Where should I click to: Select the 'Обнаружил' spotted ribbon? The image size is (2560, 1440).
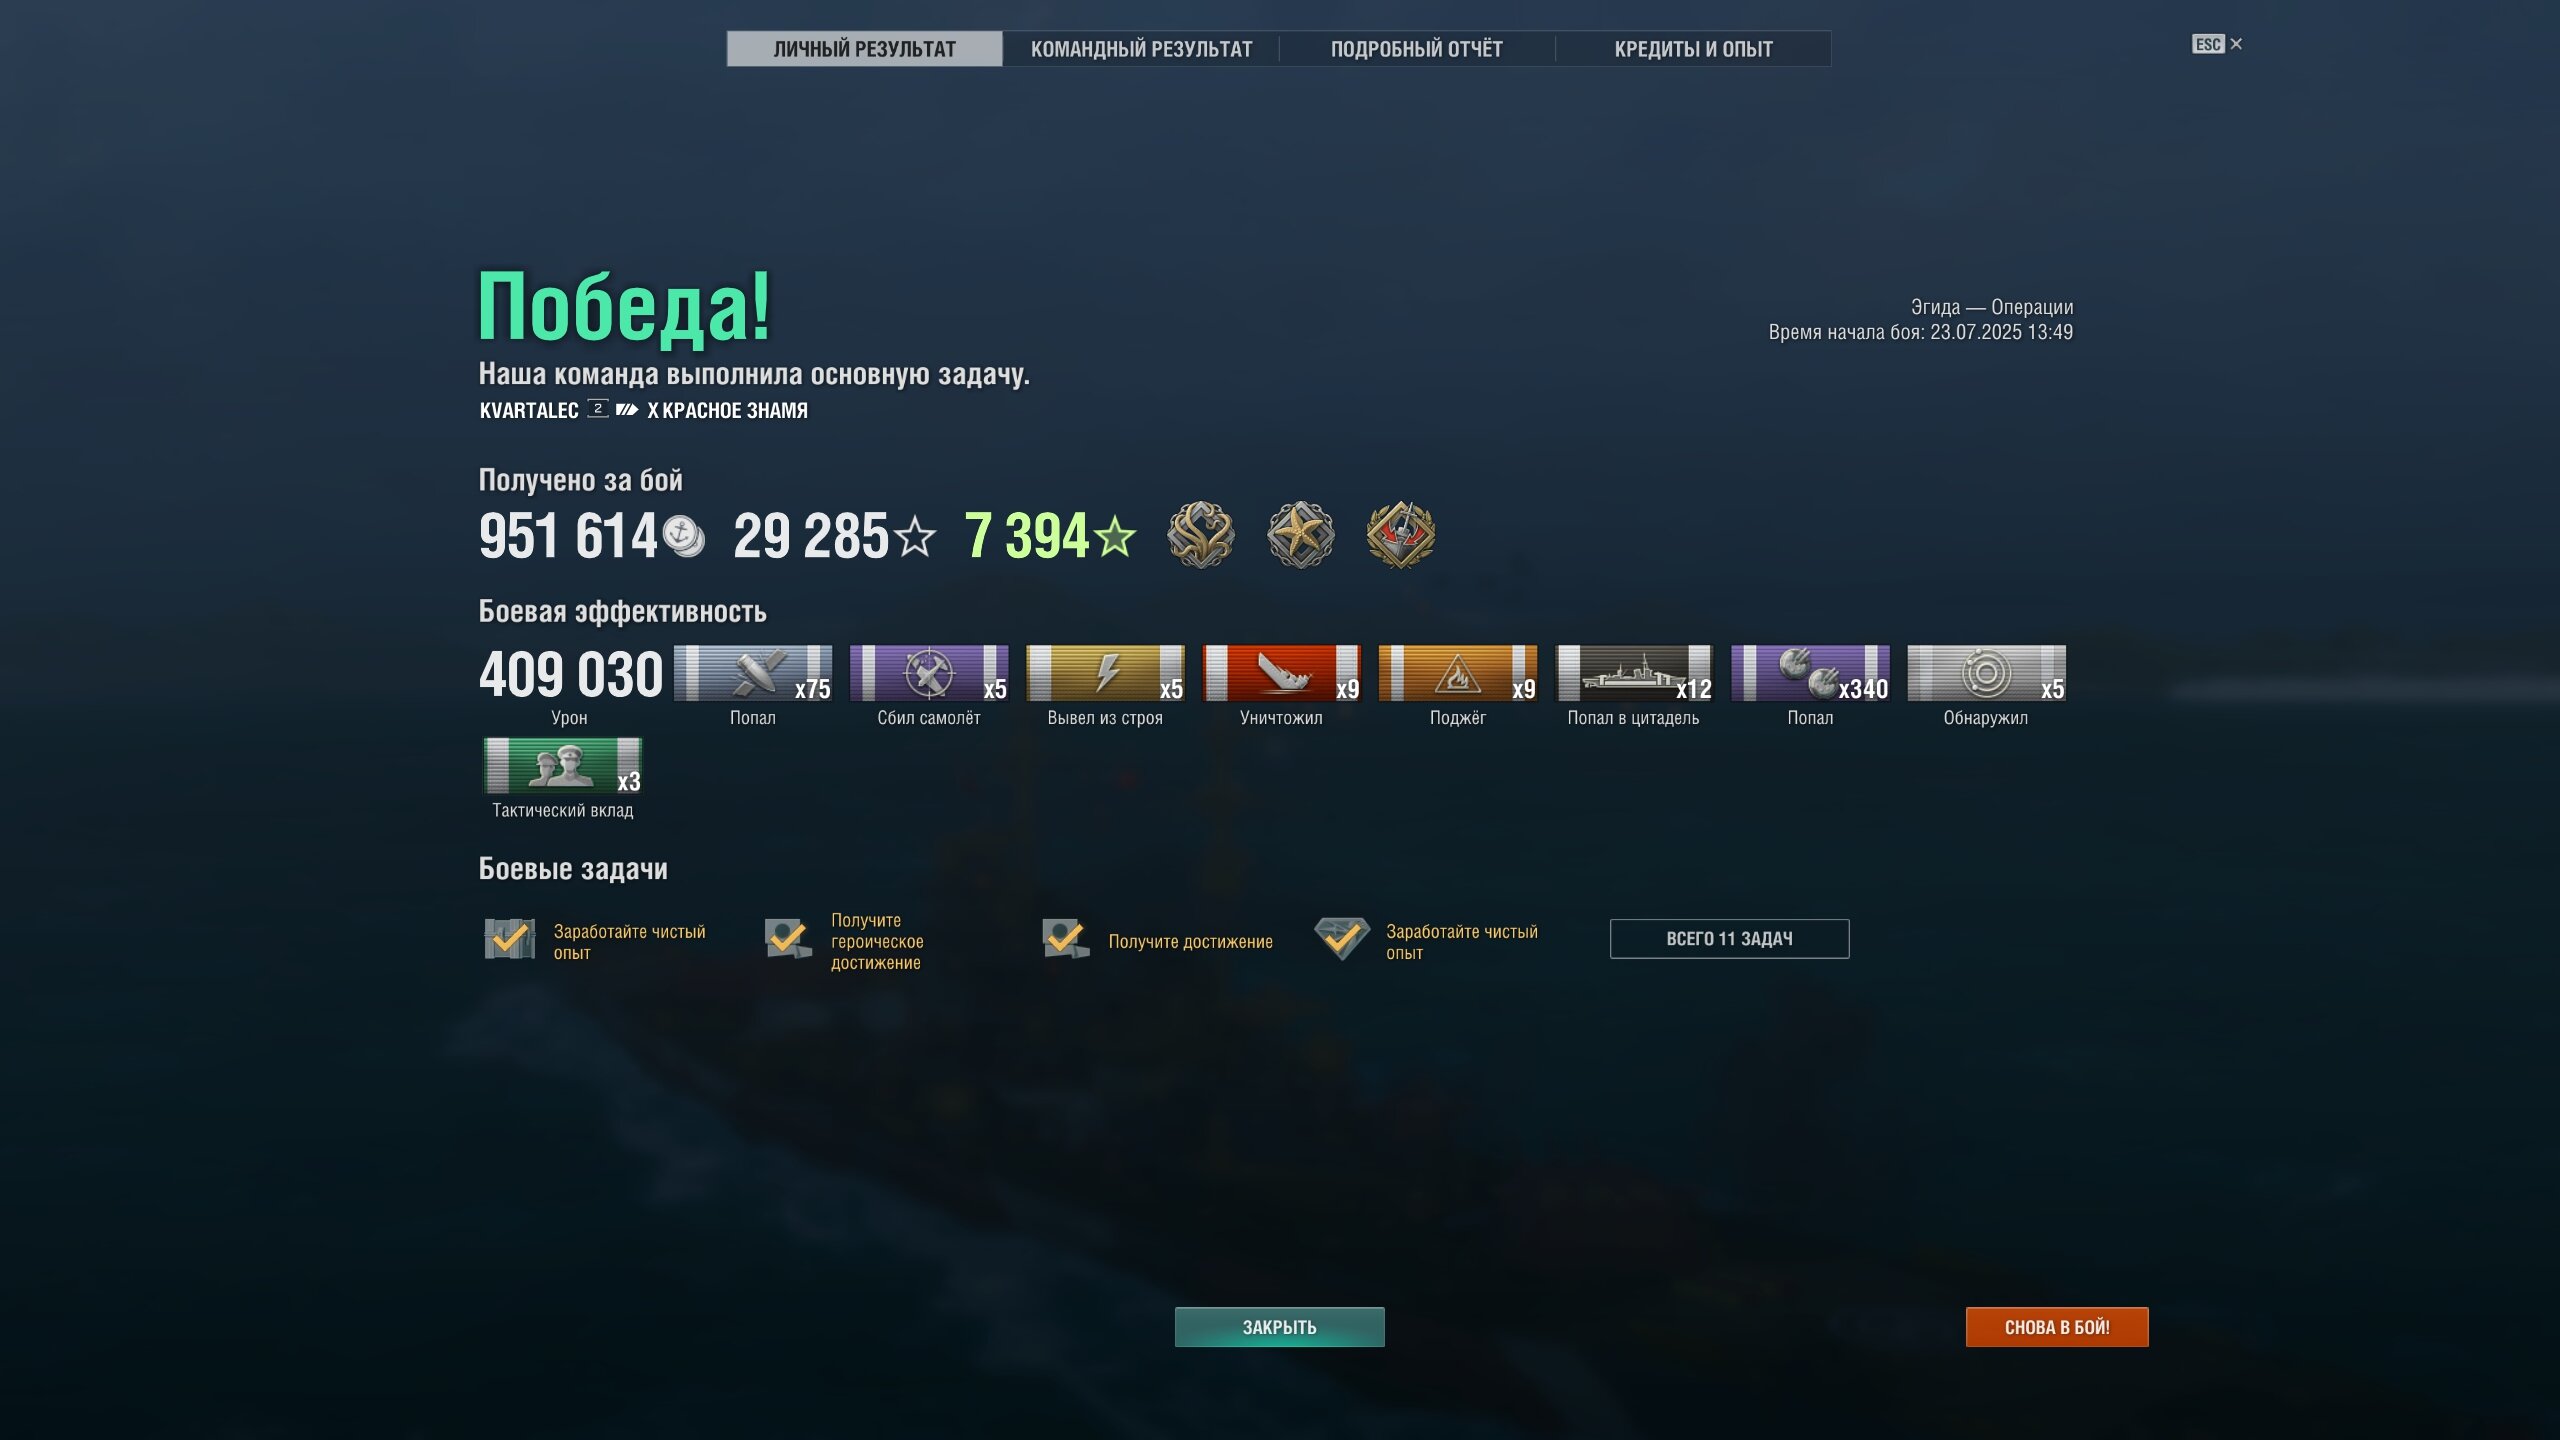1986,673
